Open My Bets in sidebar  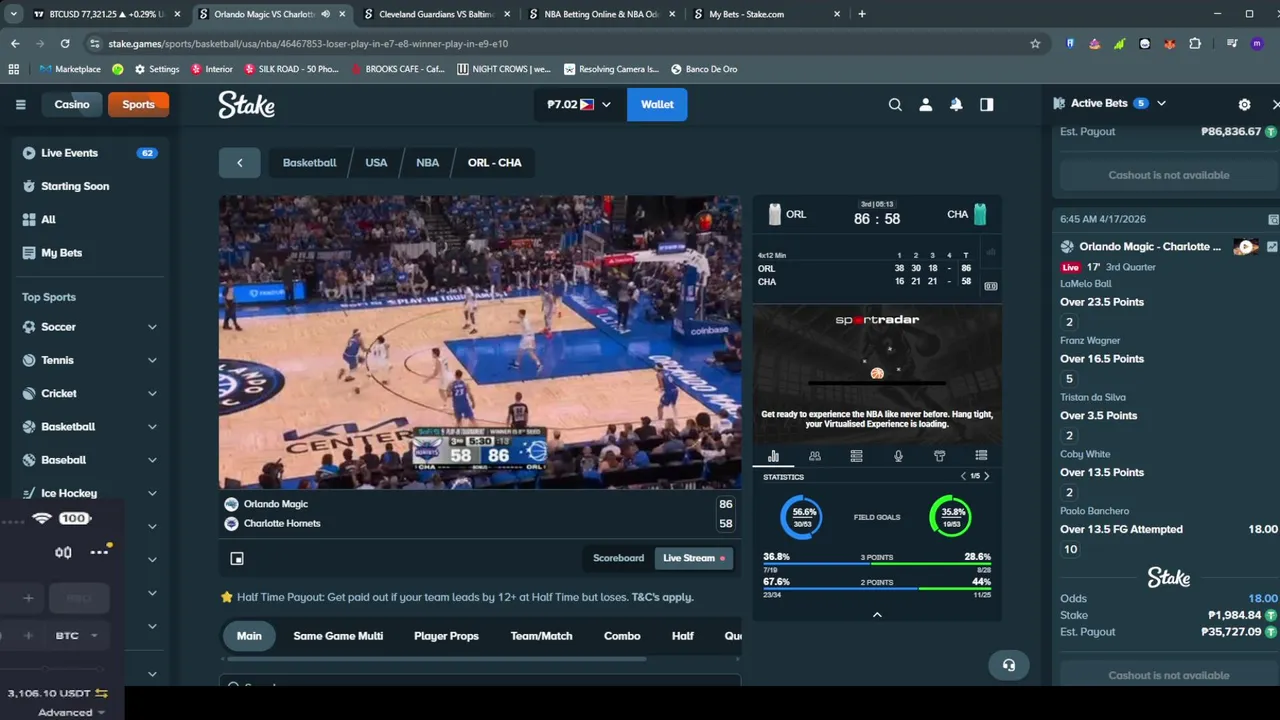coord(89,253)
